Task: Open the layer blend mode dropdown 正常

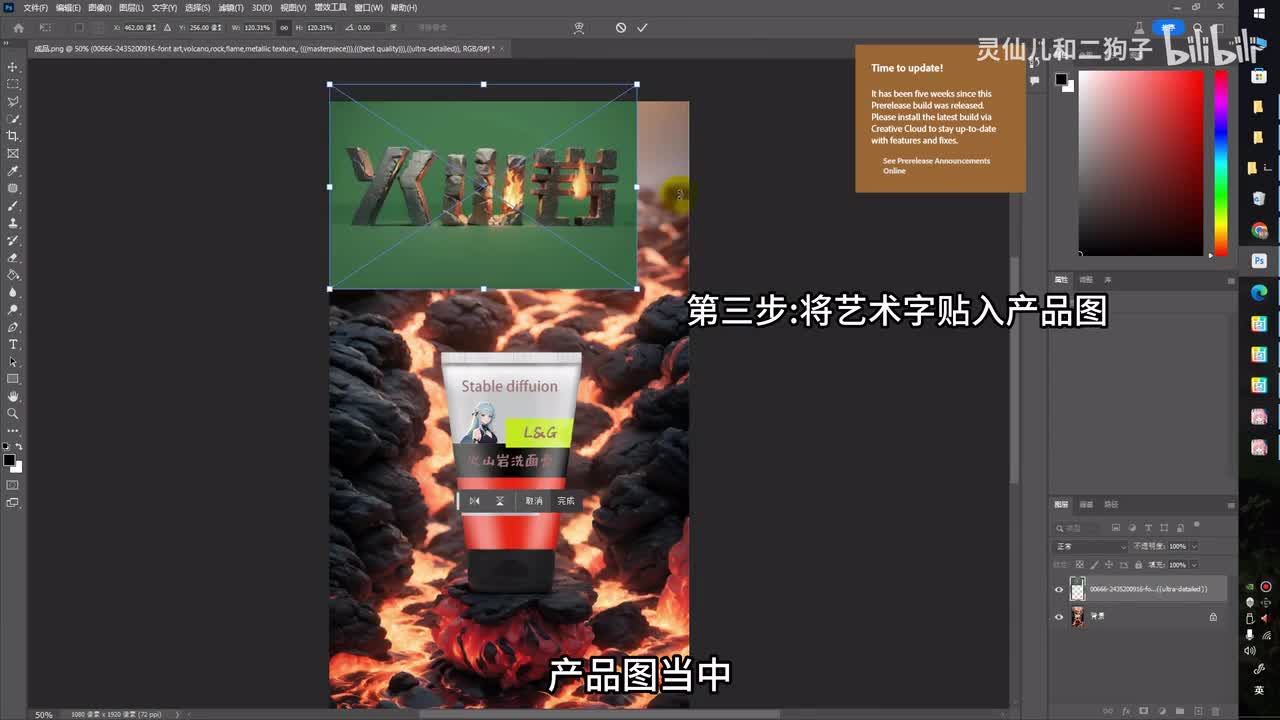Action: coord(1090,547)
